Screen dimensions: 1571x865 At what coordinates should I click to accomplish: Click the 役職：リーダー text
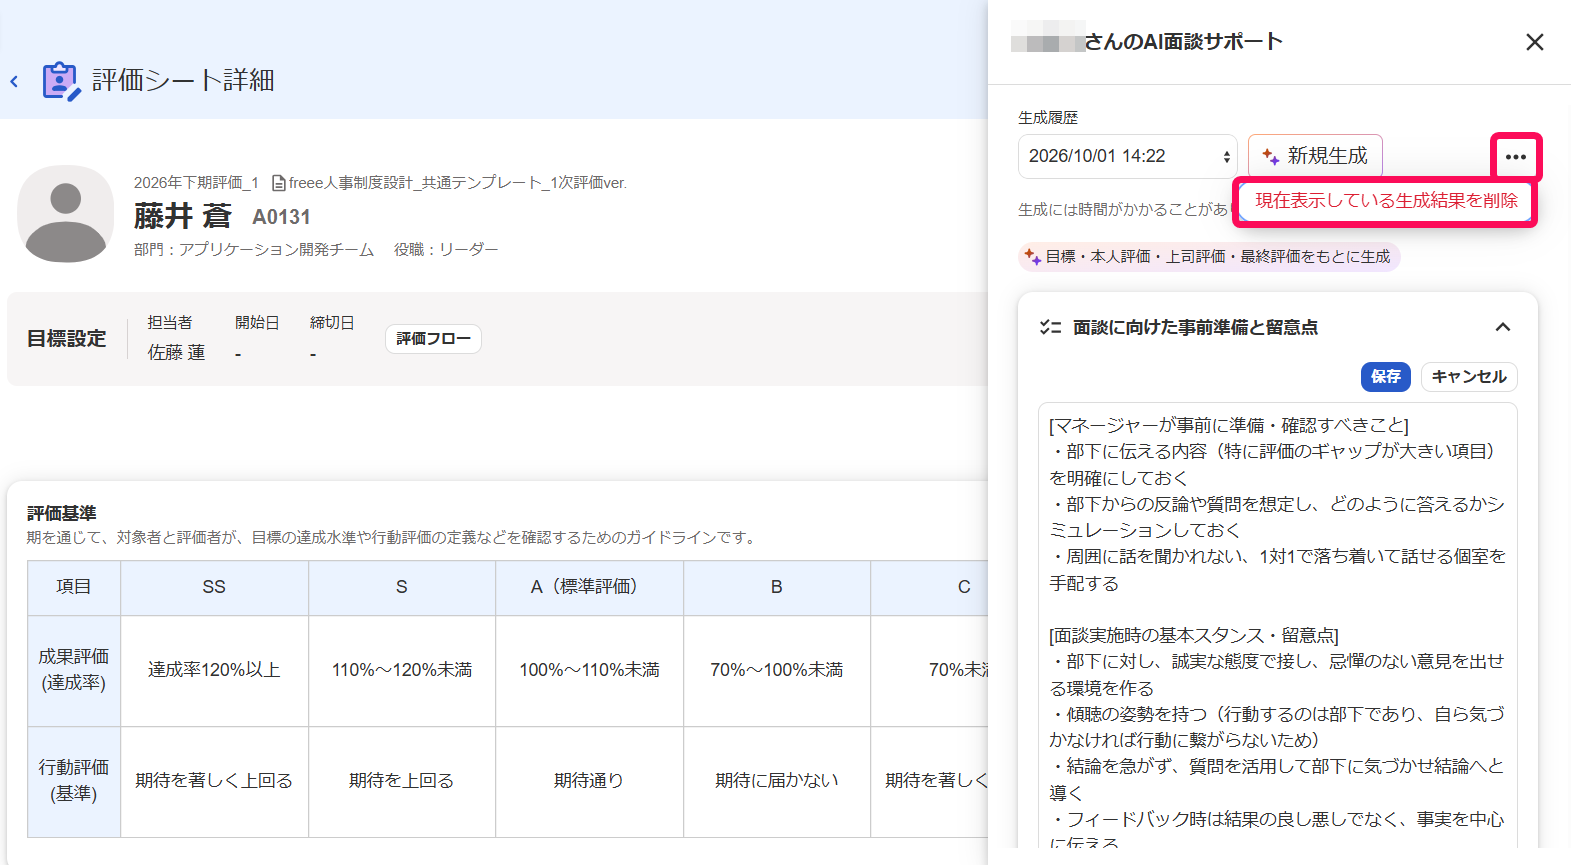click(446, 250)
